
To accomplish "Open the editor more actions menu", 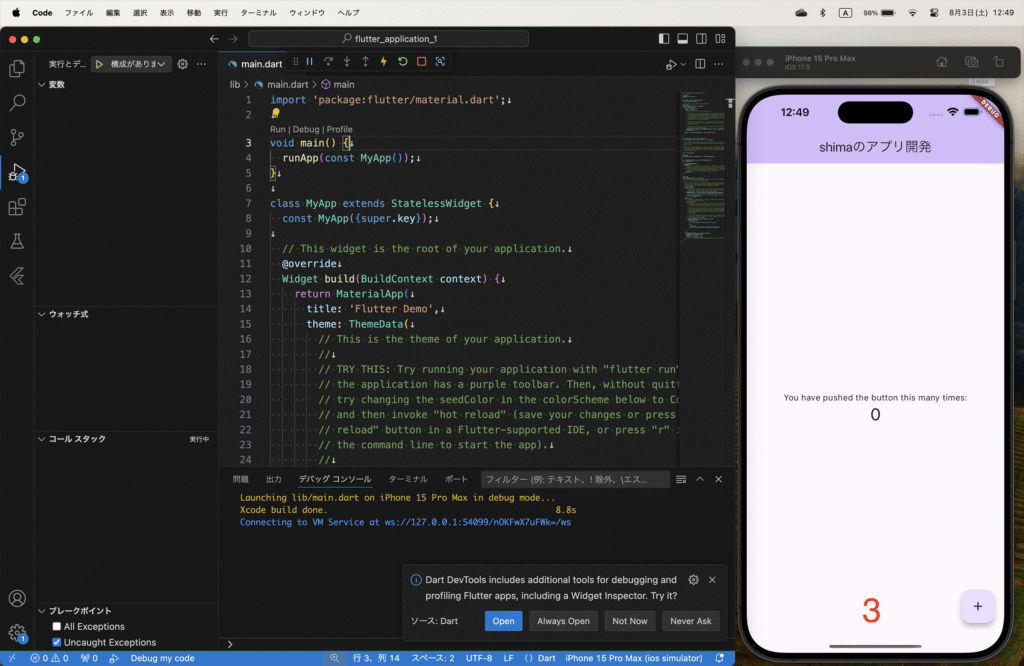I will [718, 64].
